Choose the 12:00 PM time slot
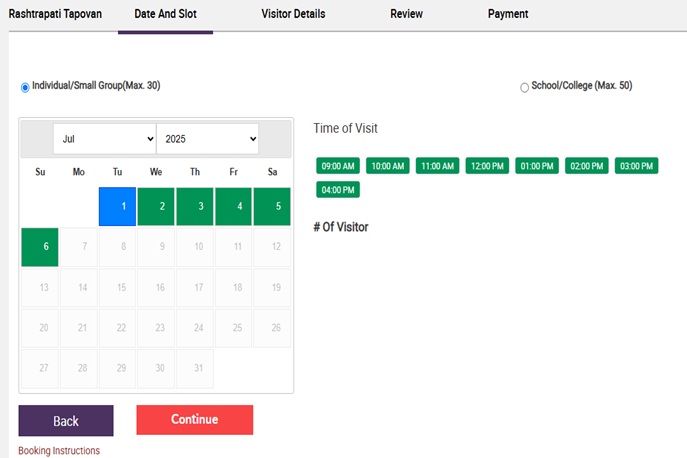The image size is (687, 458). click(487, 166)
